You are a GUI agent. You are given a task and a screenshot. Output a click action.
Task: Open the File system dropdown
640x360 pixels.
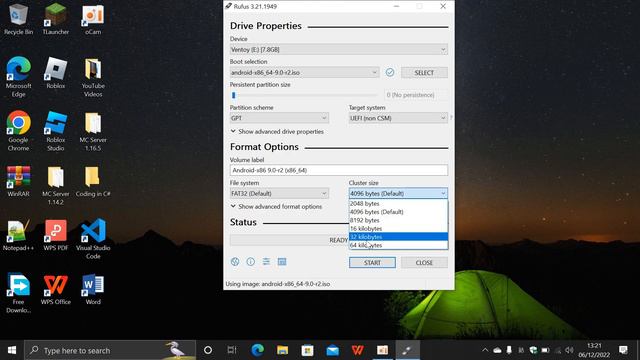(x=279, y=193)
